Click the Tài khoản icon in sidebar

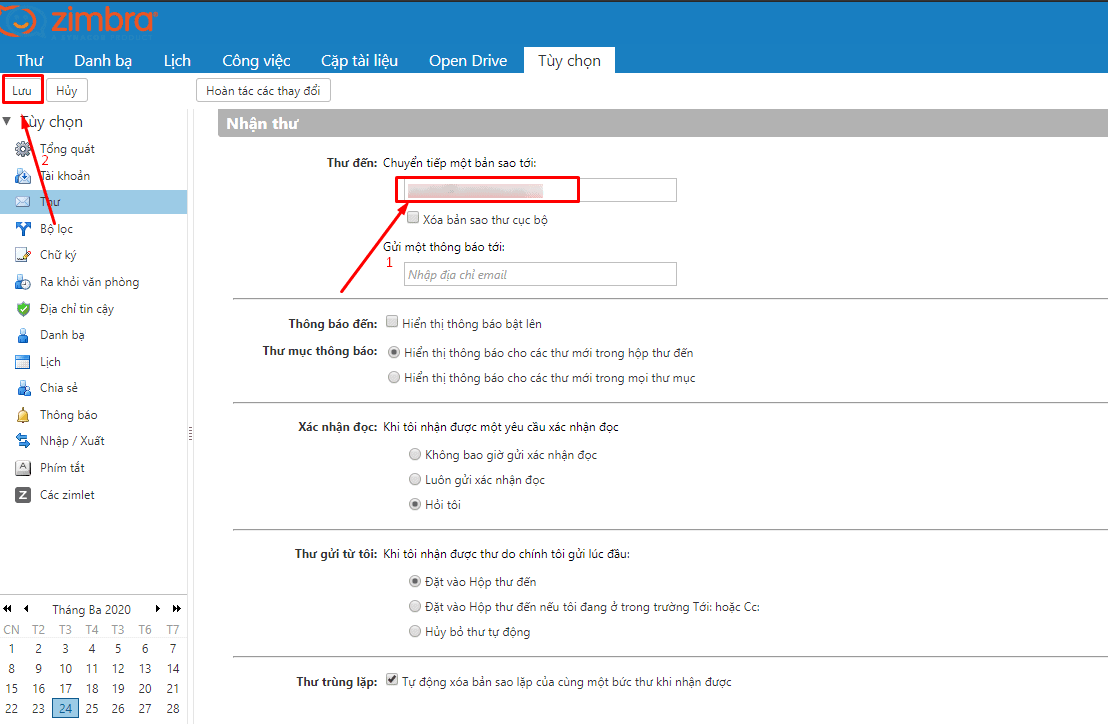23,176
